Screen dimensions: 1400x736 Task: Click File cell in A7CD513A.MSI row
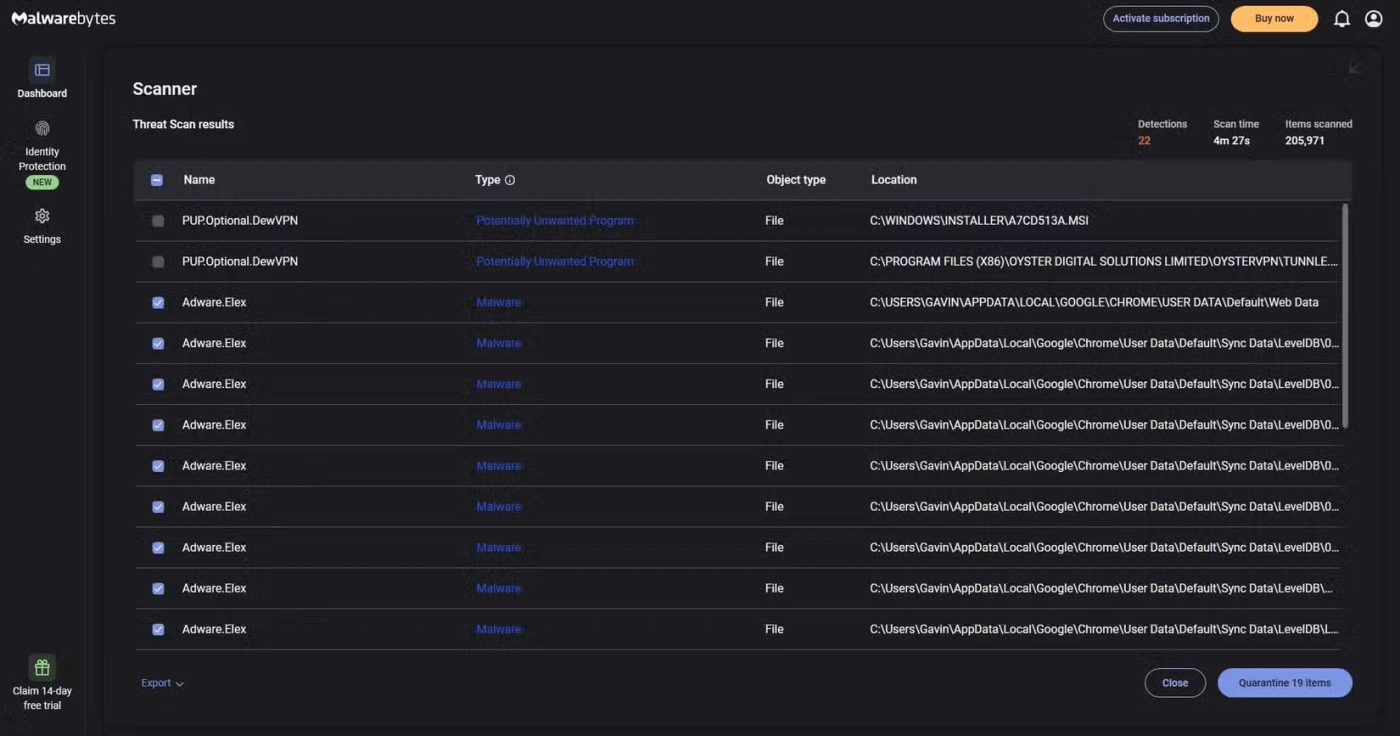point(774,221)
